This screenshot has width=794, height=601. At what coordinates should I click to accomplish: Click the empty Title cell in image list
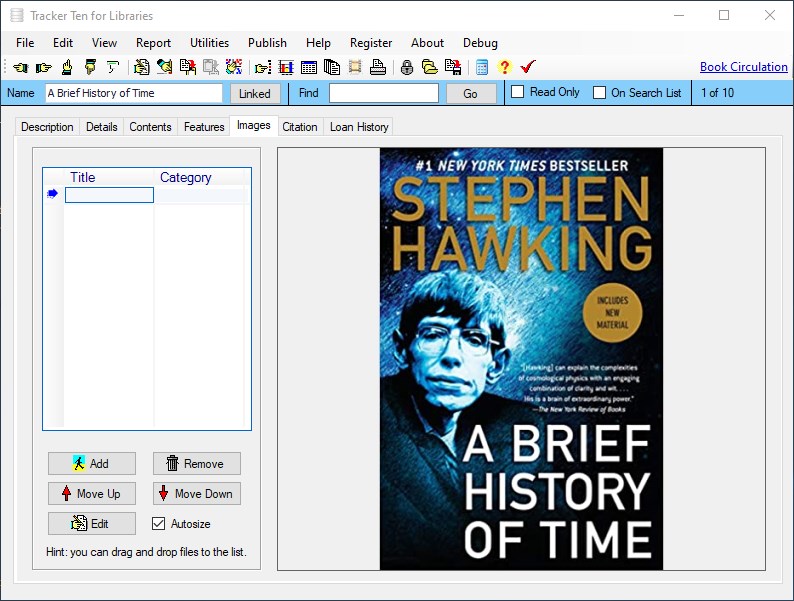(109, 195)
